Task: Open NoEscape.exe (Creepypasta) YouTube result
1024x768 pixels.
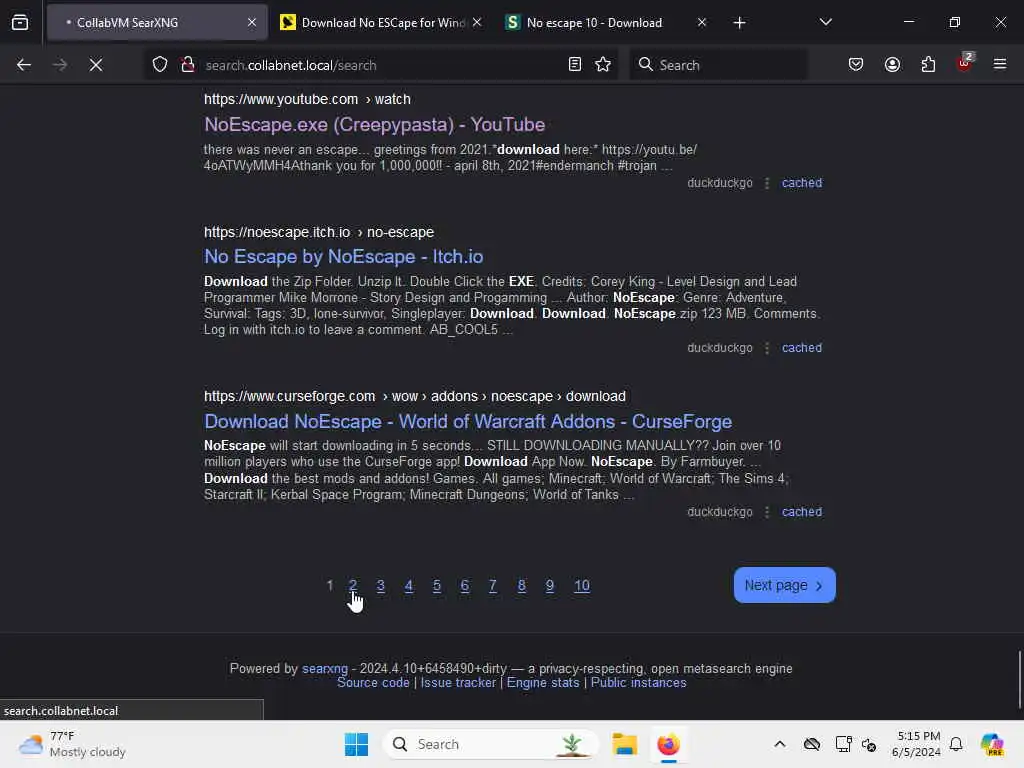Action: coord(374,125)
